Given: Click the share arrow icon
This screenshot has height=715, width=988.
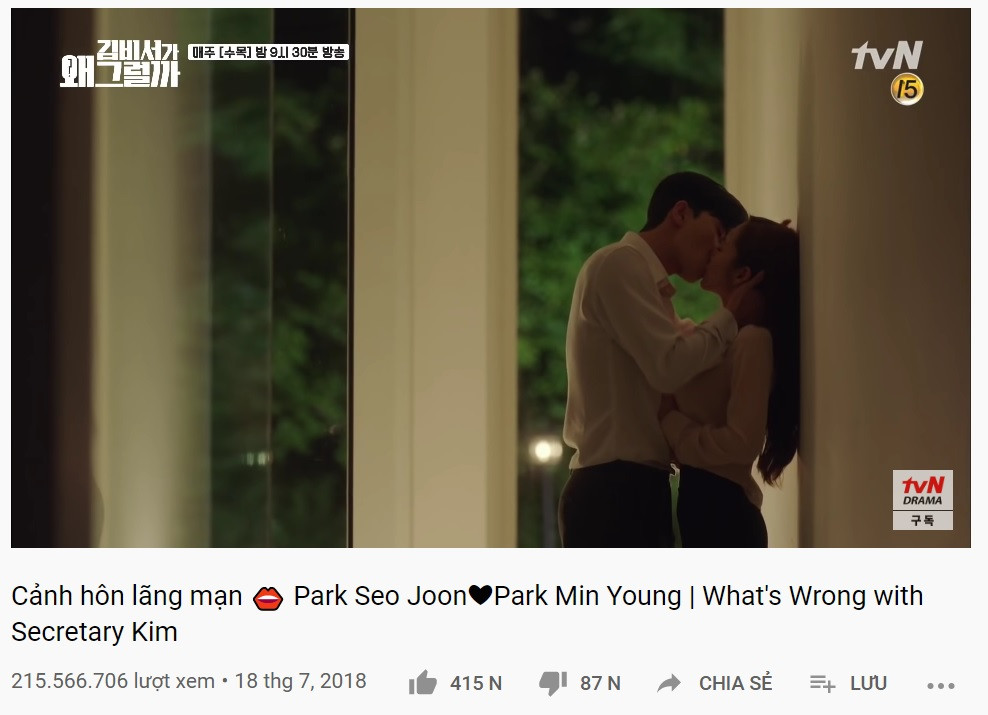Looking at the screenshot, I should pos(669,683).
